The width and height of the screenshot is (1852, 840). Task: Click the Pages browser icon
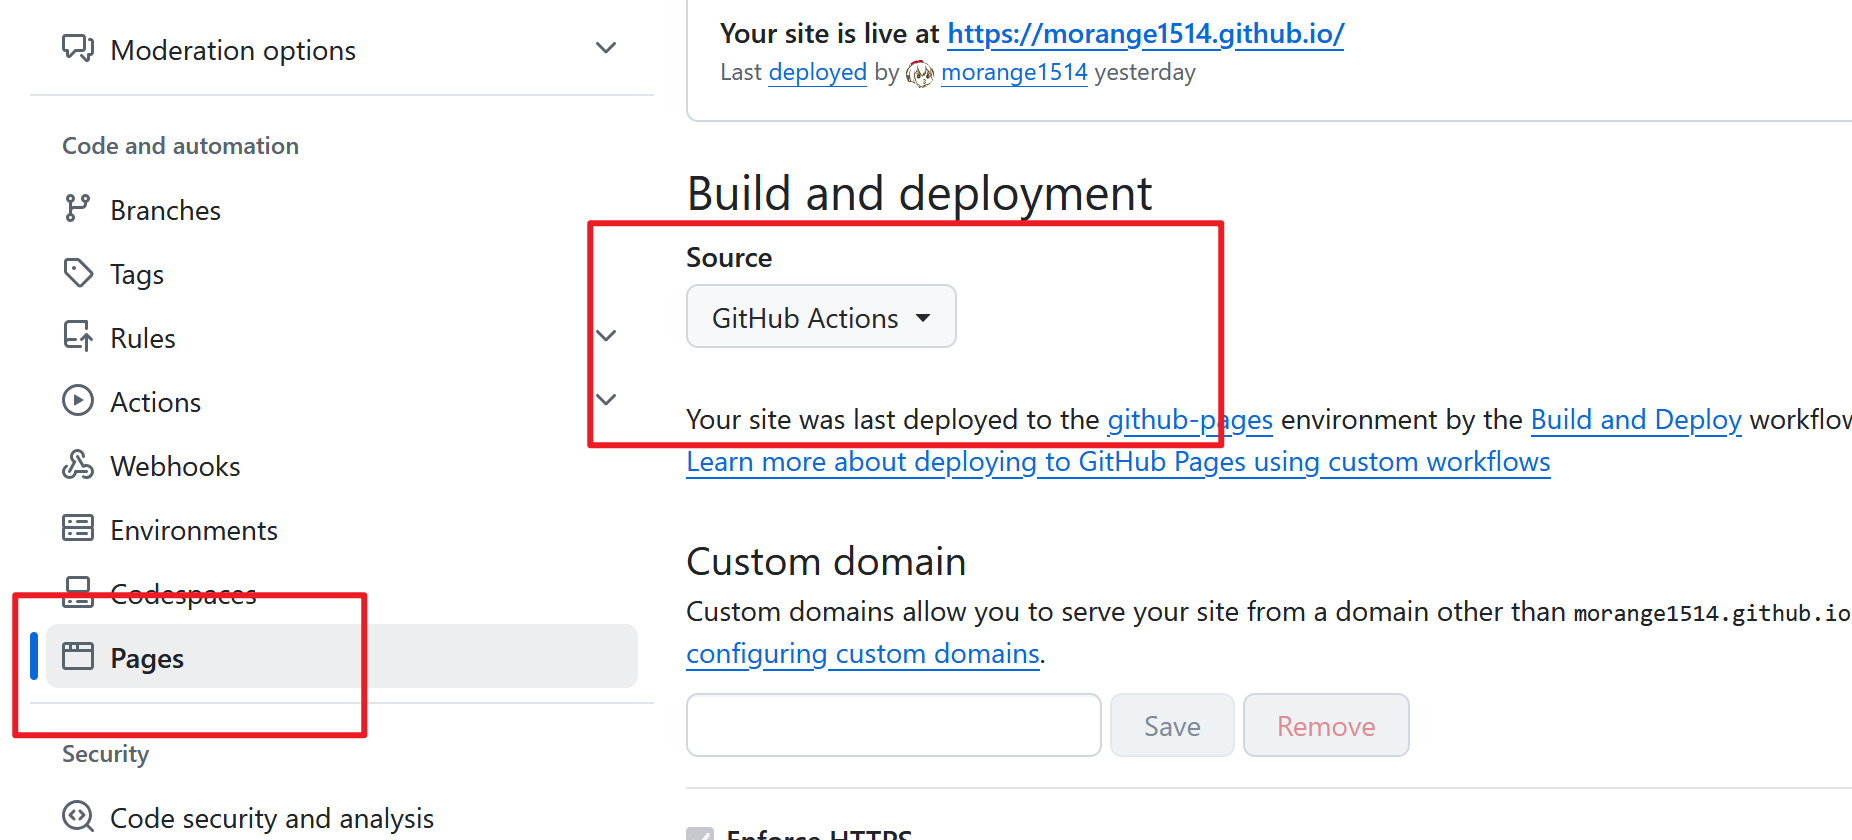(78, 656)
